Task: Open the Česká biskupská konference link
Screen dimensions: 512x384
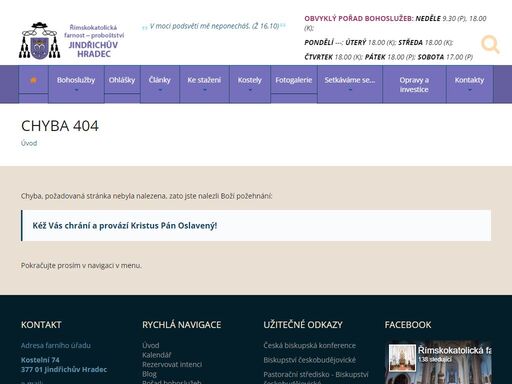Action: [310, 345]
